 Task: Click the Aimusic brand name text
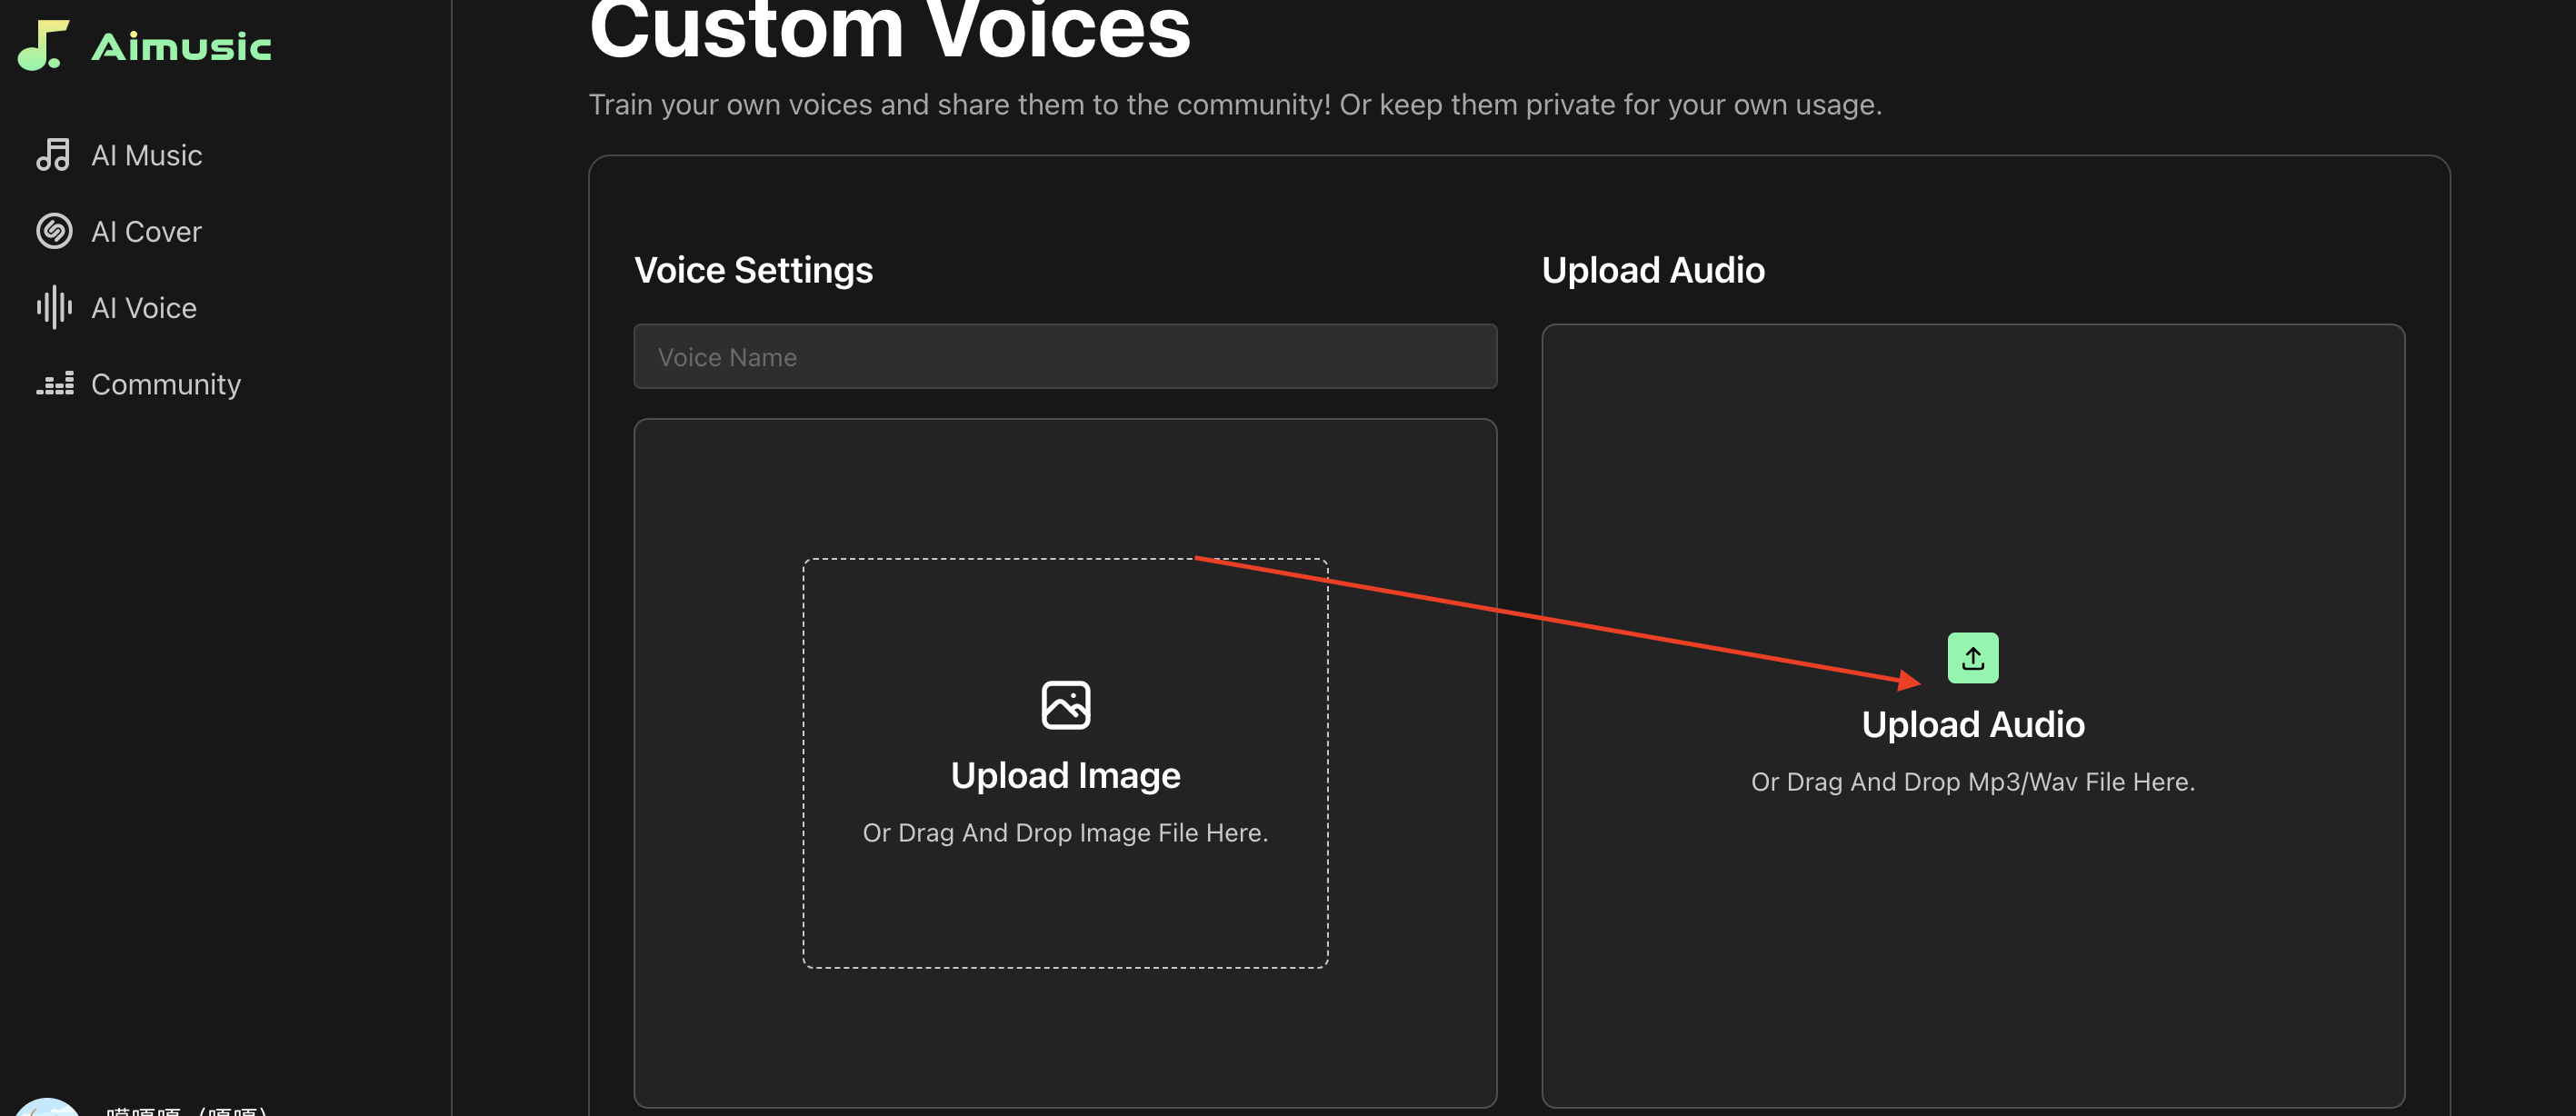tap(181, 47)
